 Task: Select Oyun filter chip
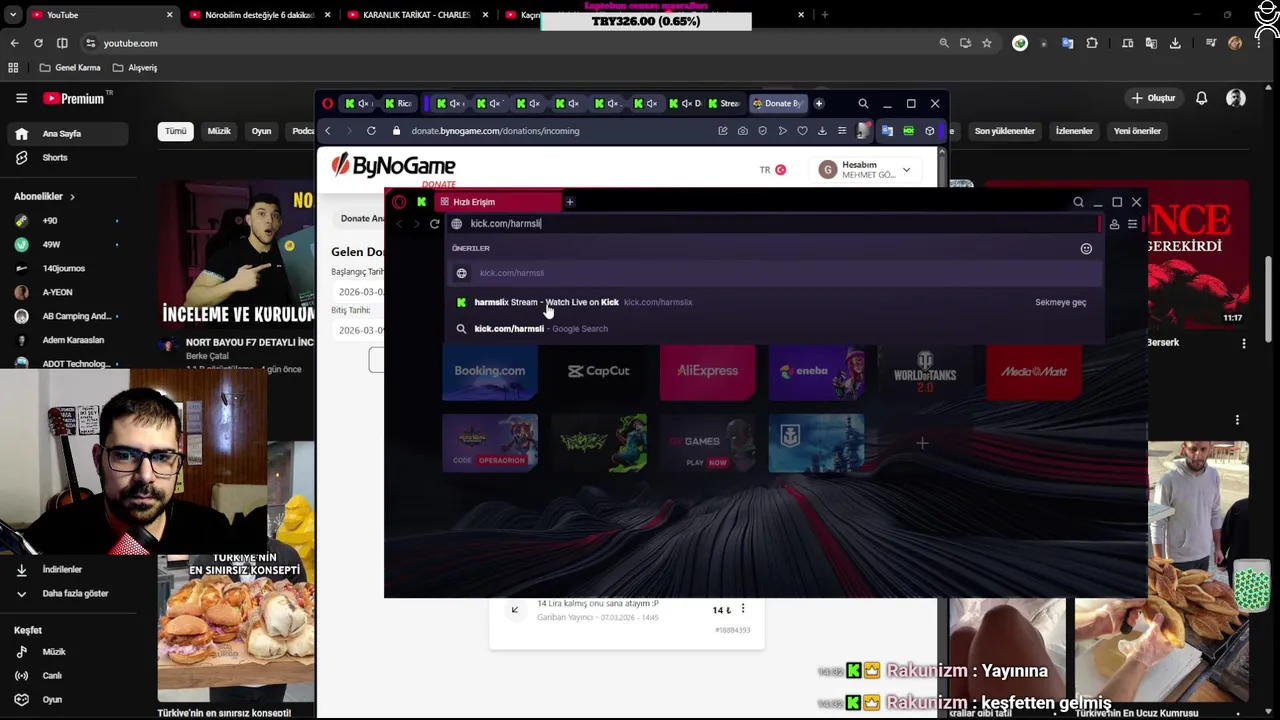click(x=262, y=131)
